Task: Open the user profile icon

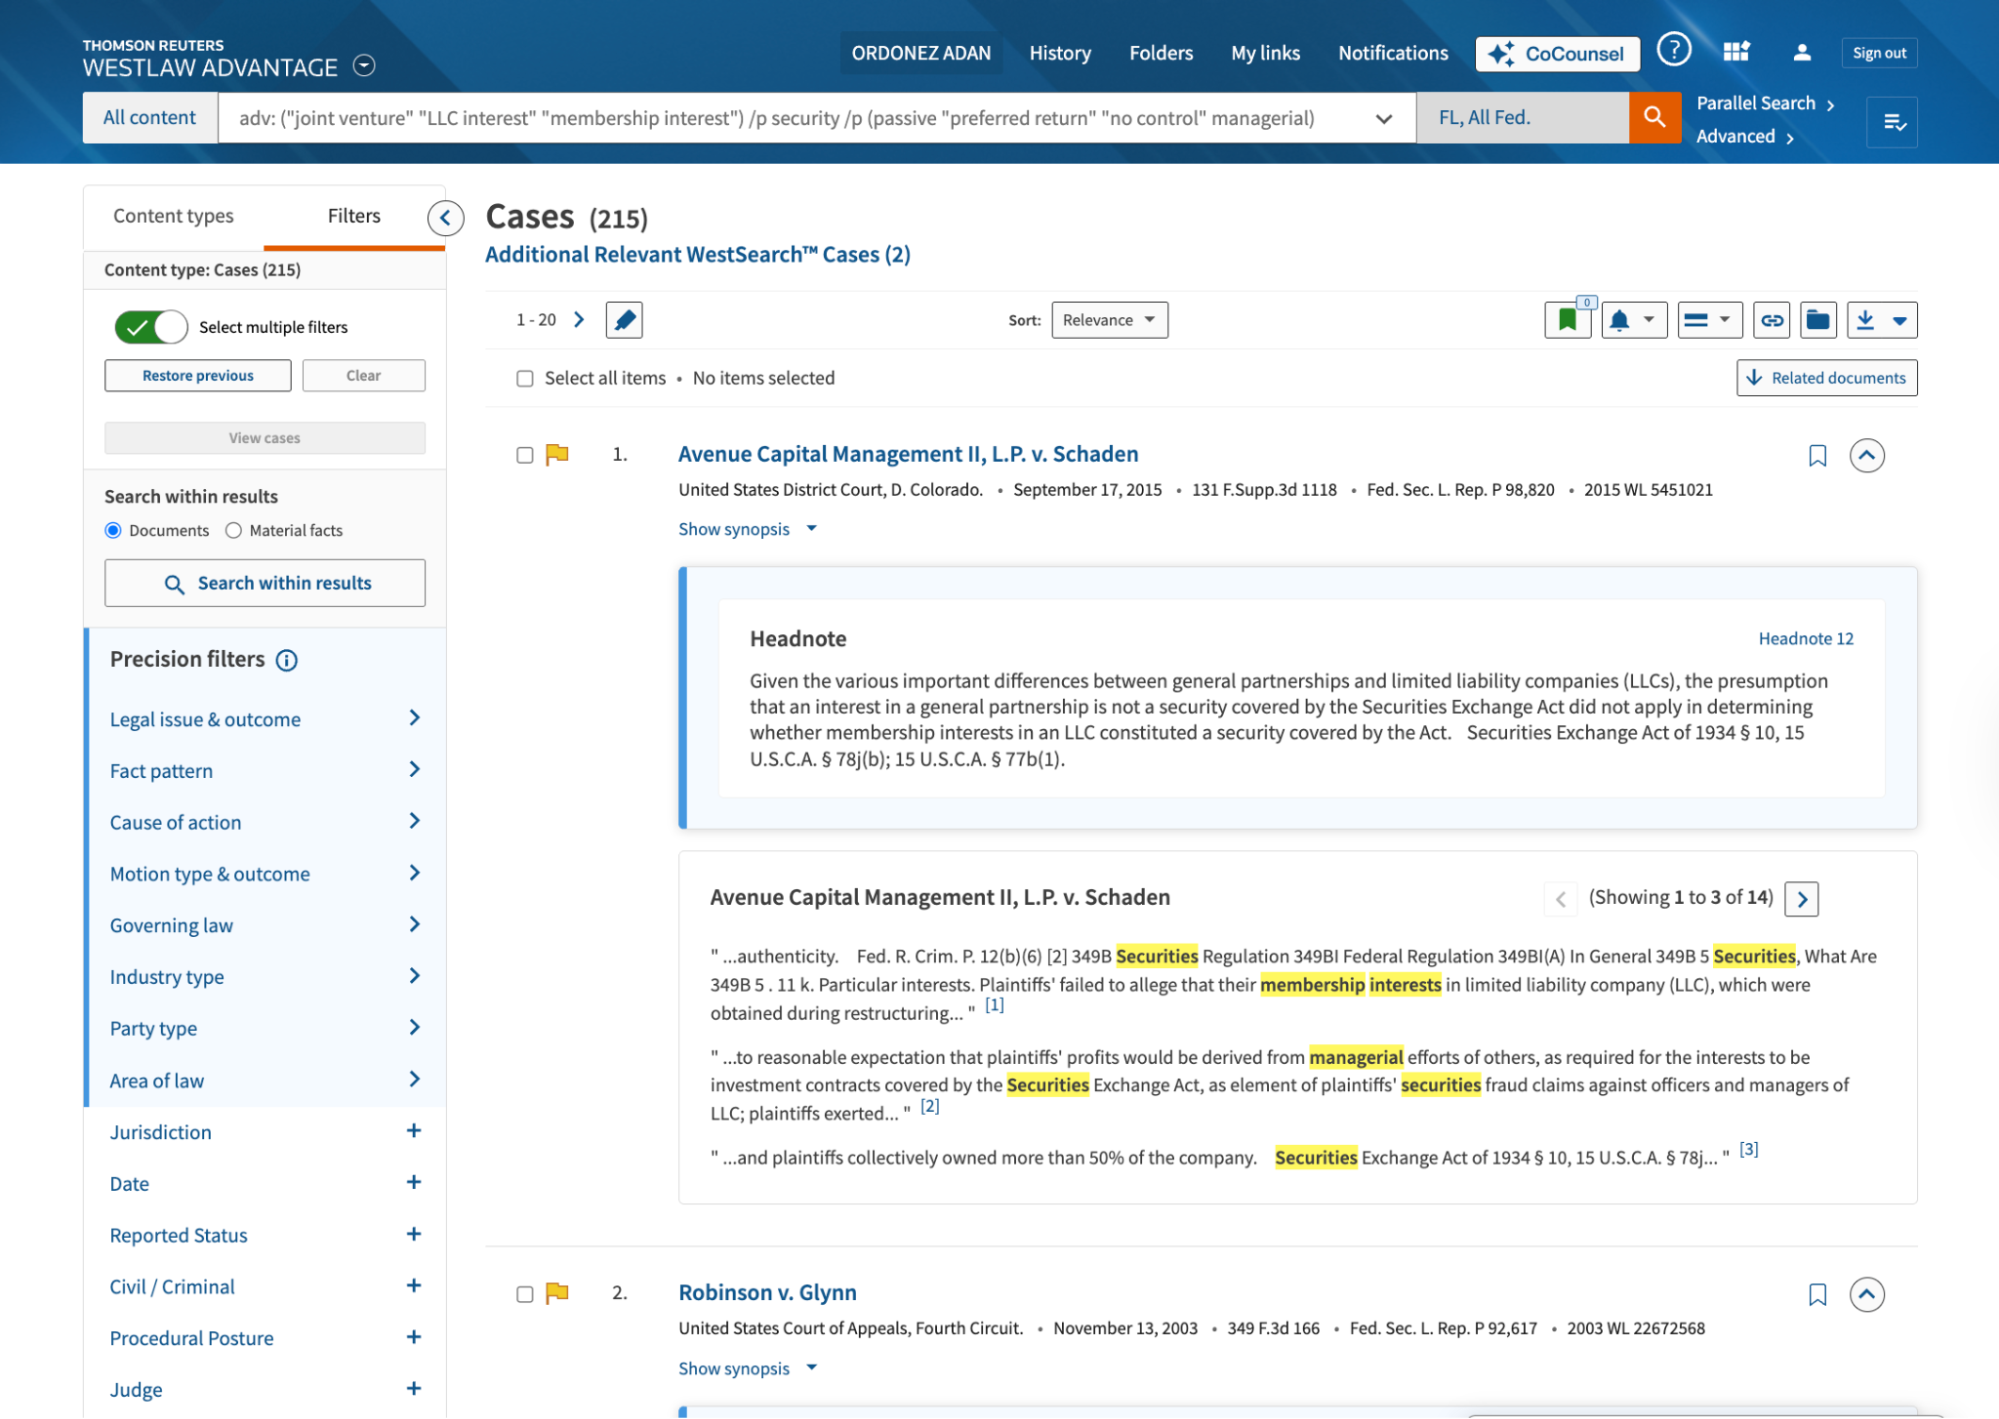Action: [x=1801, y=52]
